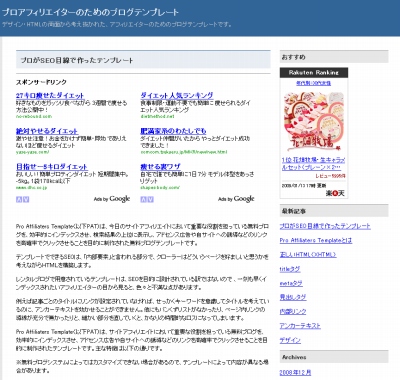Open the blog title プロアフィリエイターのためのブログテンプレート
The height and width of the screenshot is (380, 400).
tap(90, 13)
